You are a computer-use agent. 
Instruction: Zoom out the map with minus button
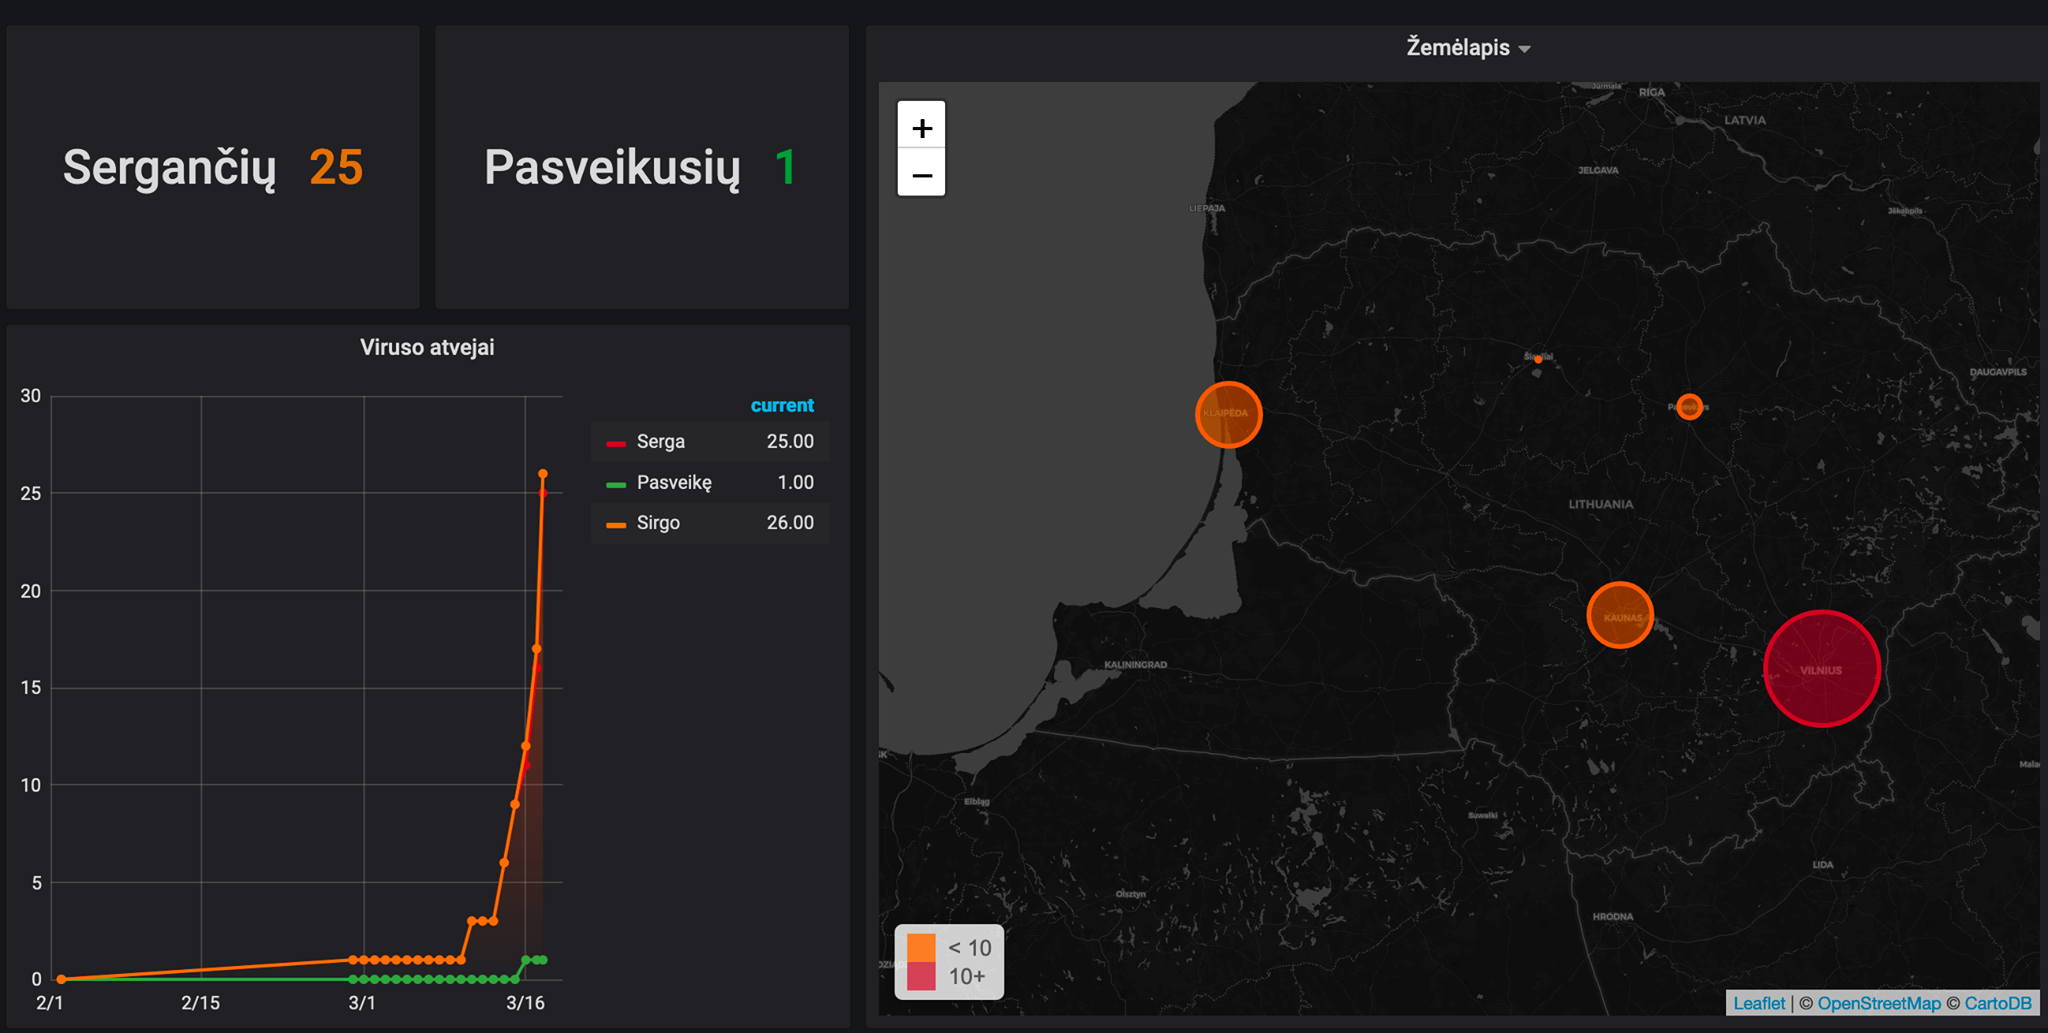921,173
